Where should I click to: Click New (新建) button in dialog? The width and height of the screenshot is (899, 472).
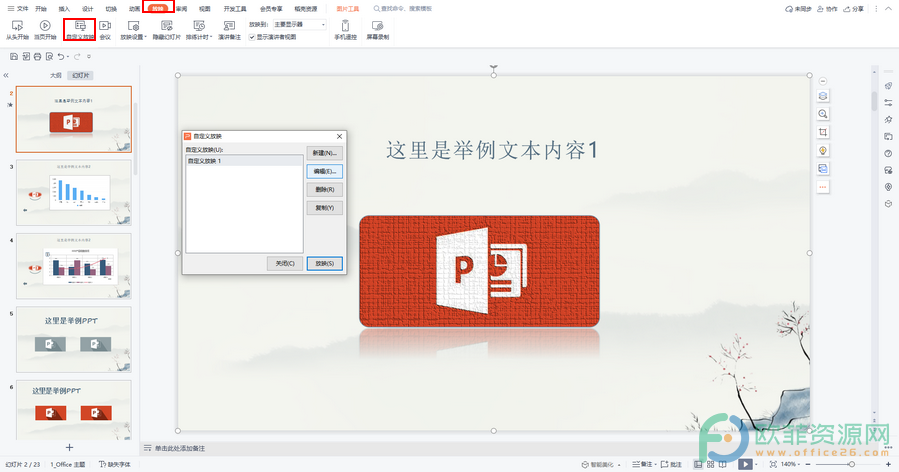pos(325,153)
